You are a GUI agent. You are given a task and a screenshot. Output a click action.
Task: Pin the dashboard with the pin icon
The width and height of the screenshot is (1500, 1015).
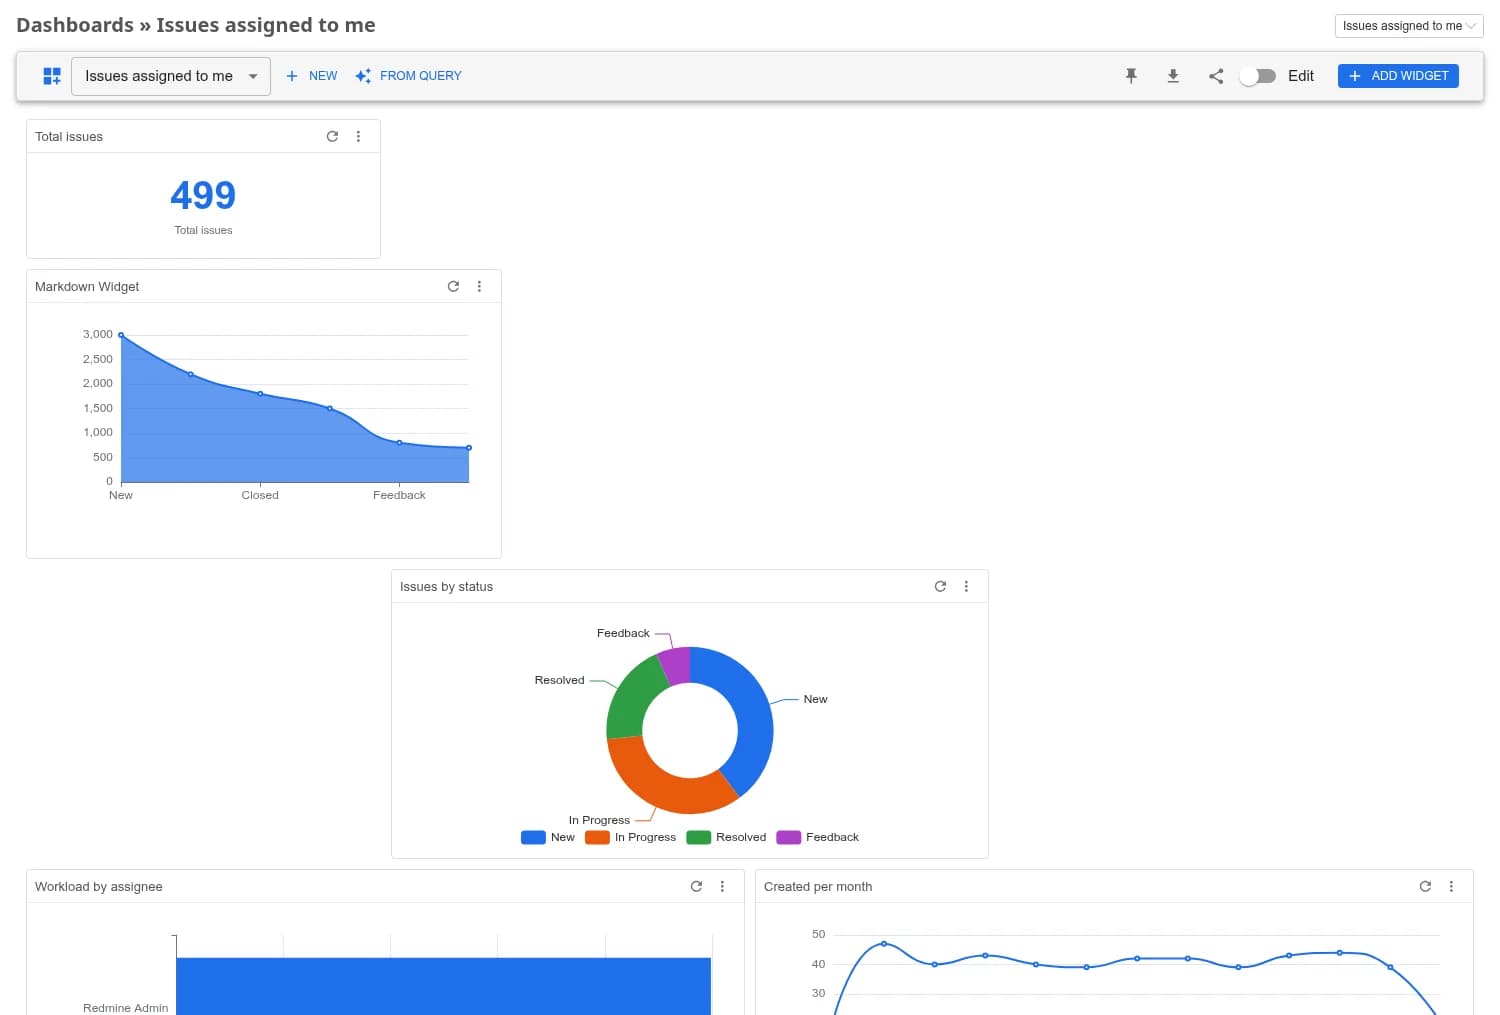1131,76
